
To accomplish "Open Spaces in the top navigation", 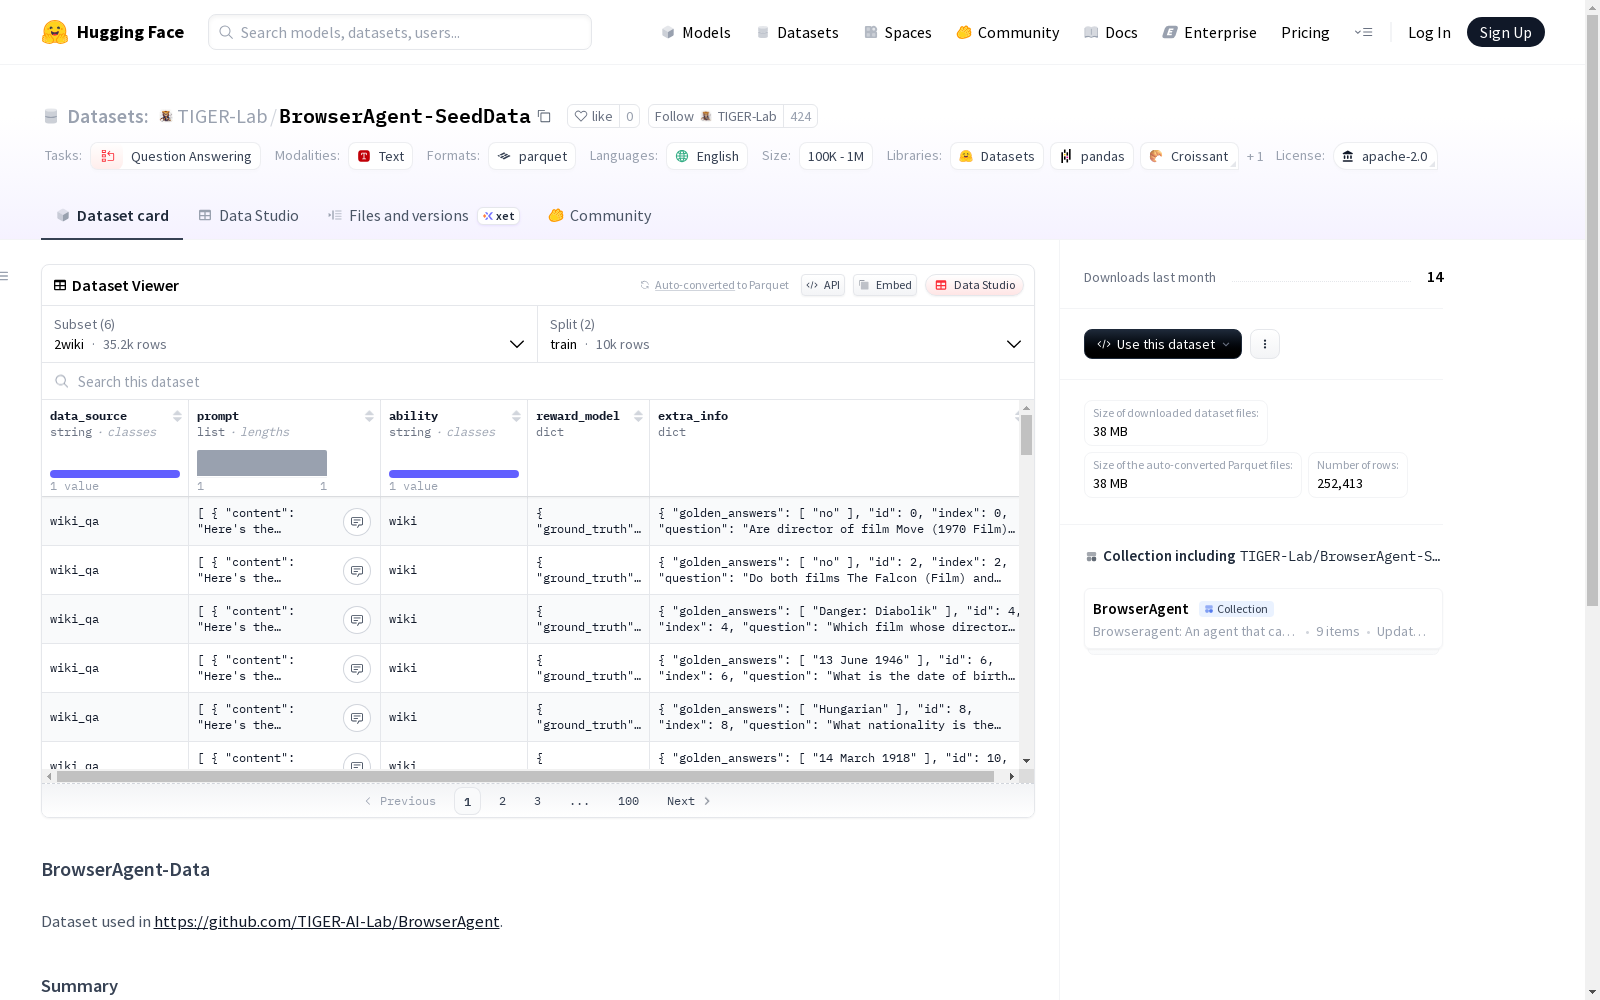I will click(x=898, y=32).
